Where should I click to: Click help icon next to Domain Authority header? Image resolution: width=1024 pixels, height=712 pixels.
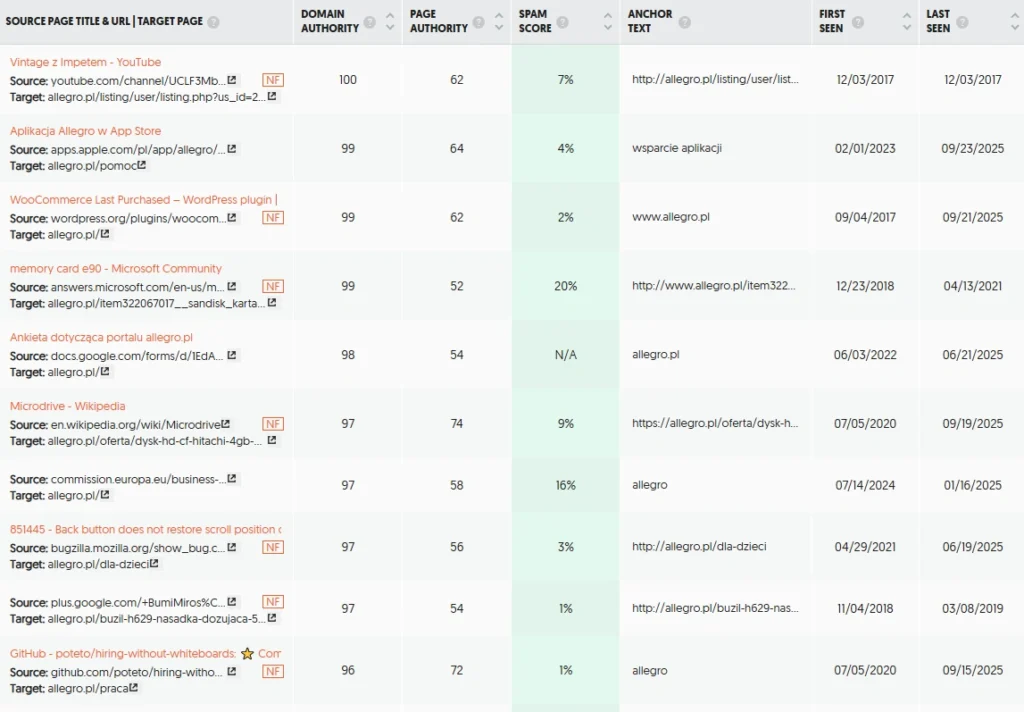click(x=370, y=22)
